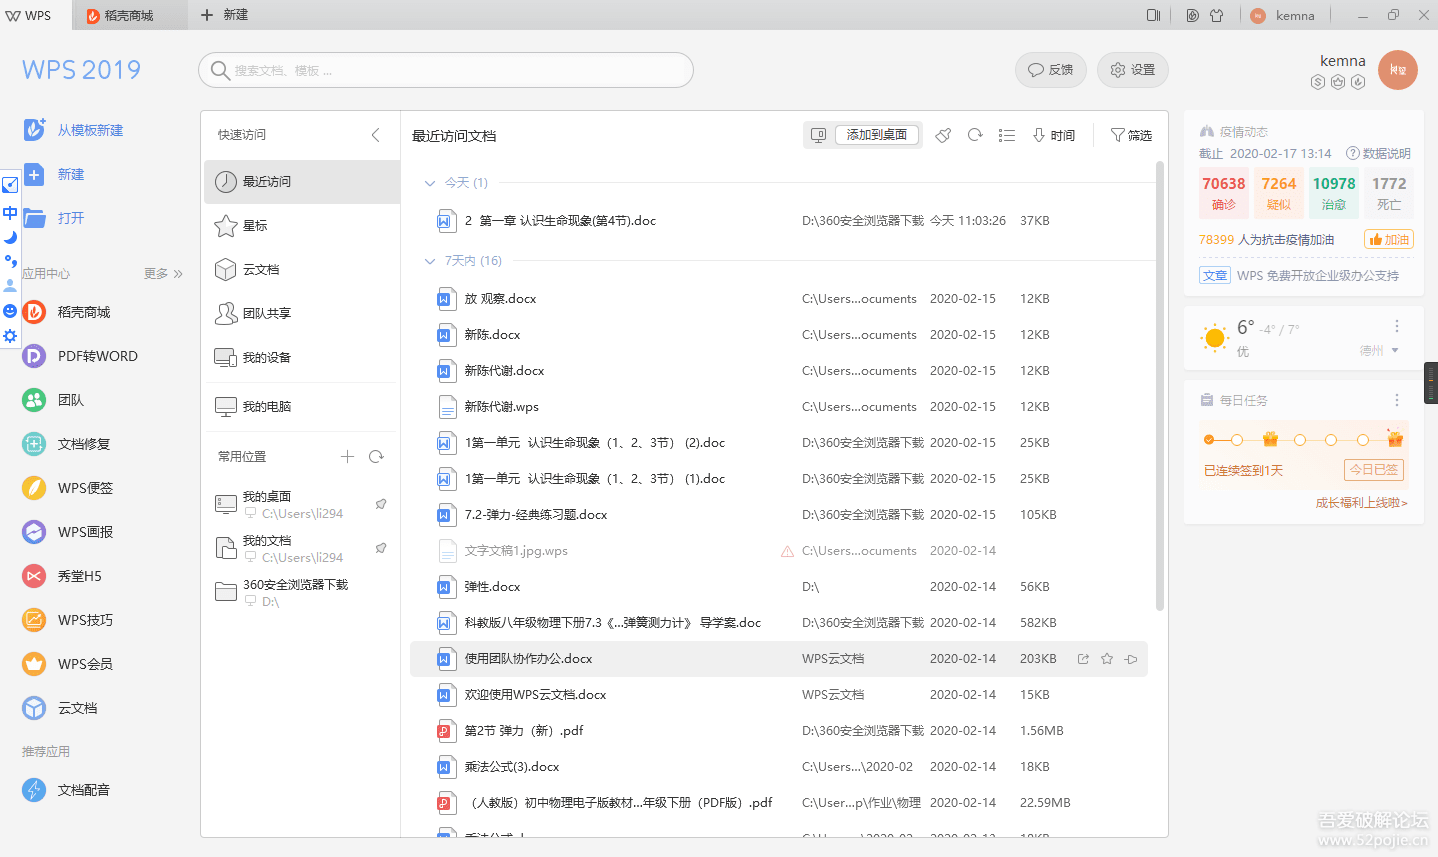Toggle the pin for 我的桌面 location

coord(381,504)
